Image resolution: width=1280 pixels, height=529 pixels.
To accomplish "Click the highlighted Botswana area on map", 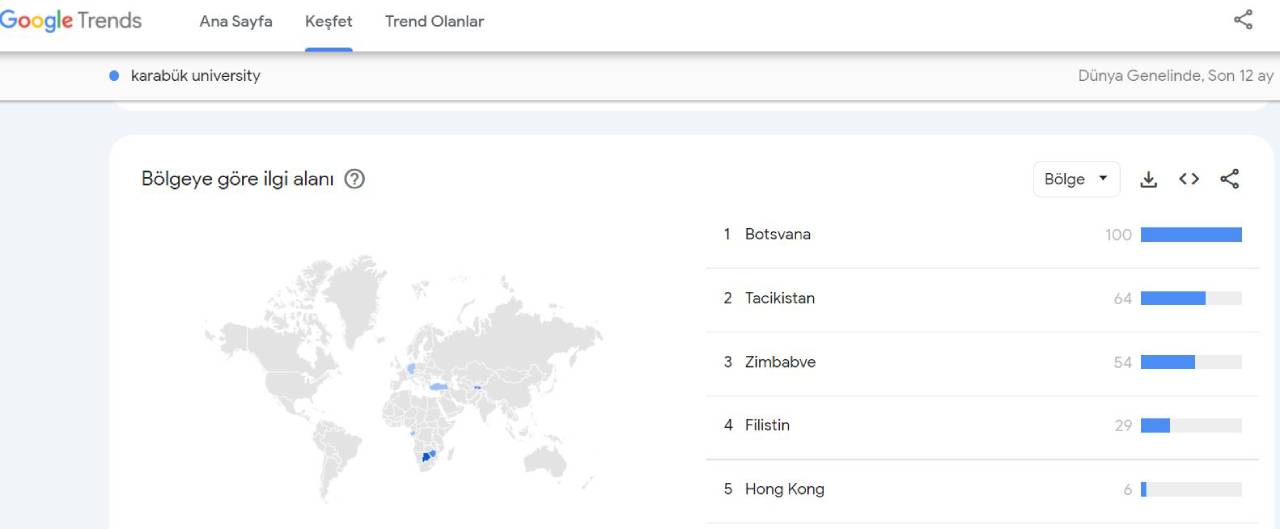I will coord(426,456).
